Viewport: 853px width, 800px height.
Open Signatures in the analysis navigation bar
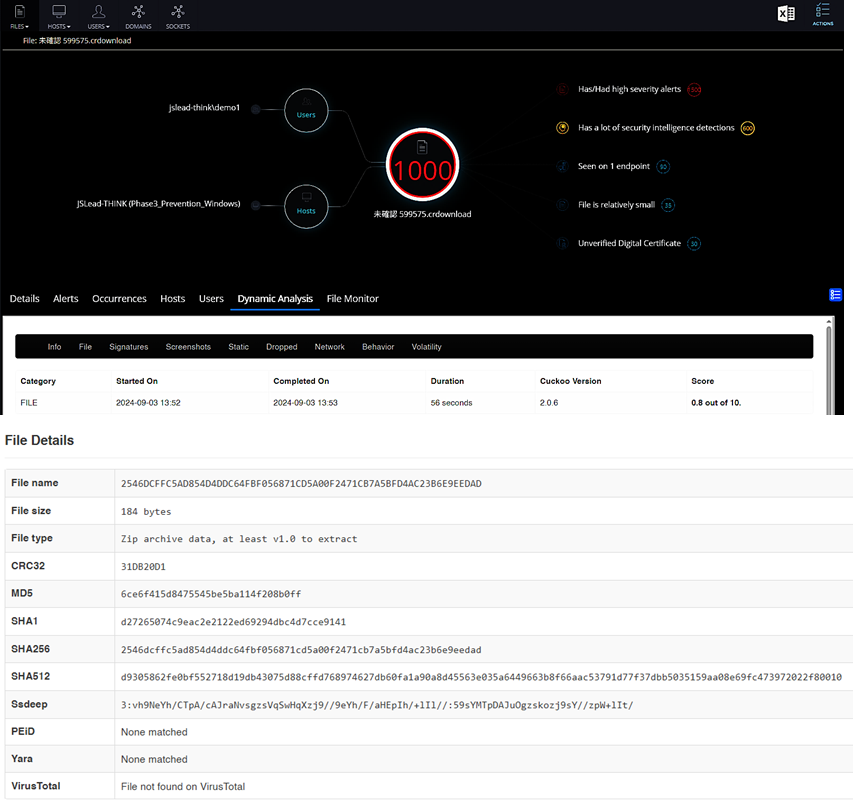click(x=128, y=347)
